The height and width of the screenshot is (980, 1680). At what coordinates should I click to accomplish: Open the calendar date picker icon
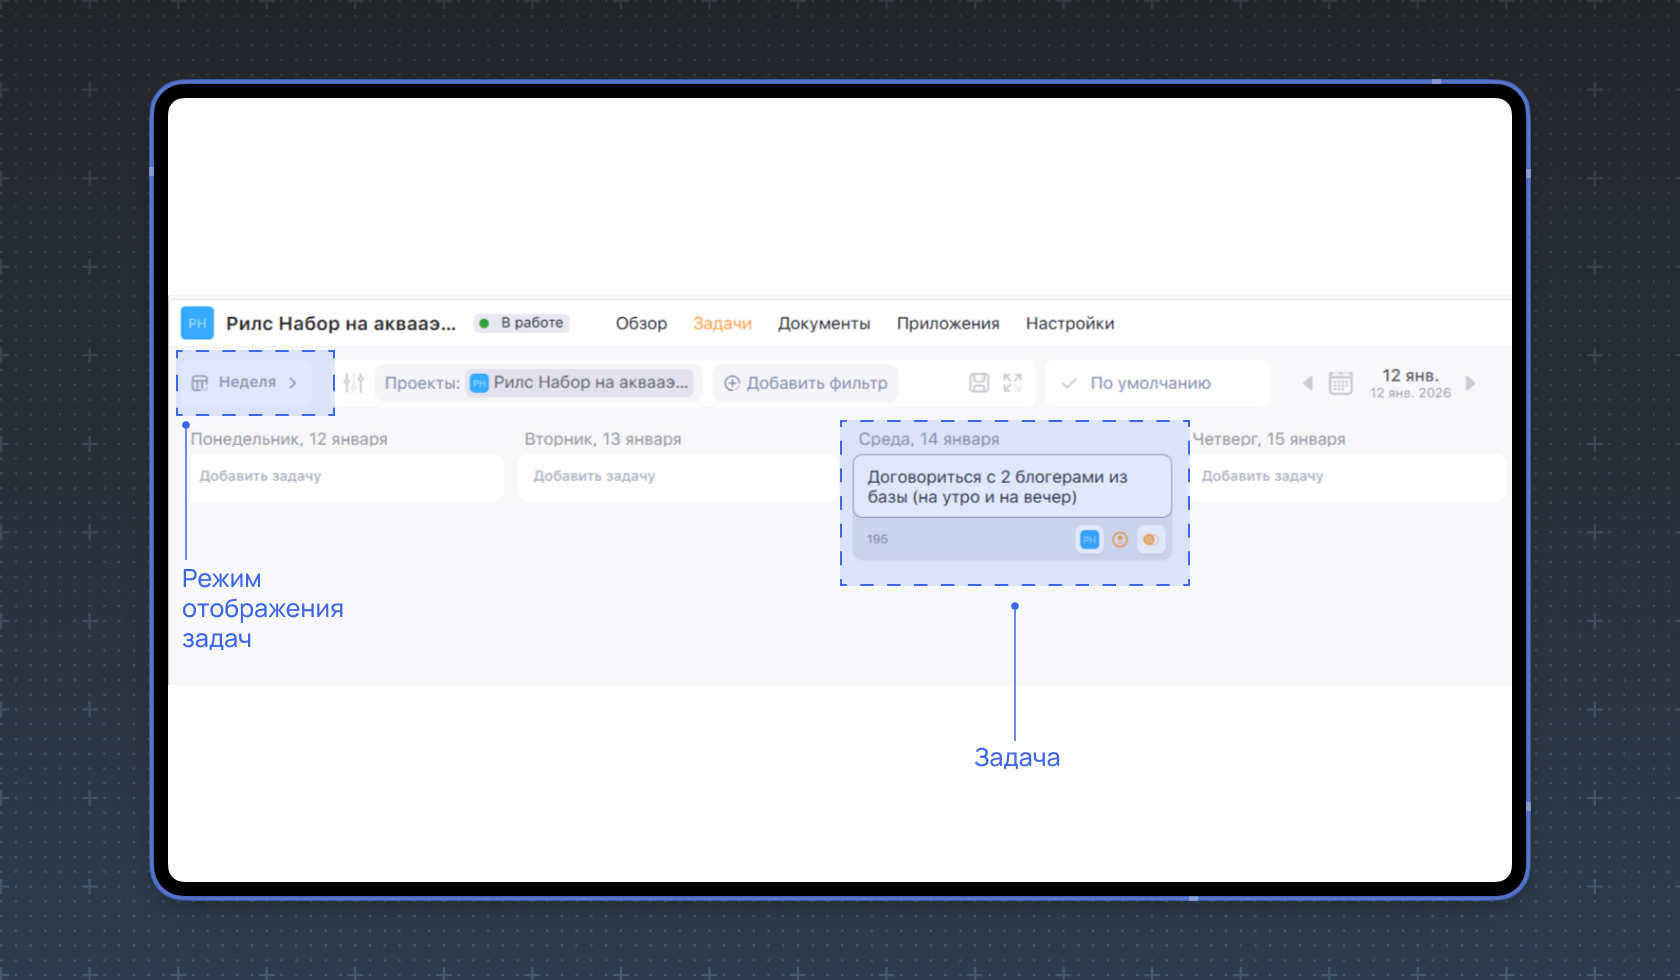(x=1340, y=383)
